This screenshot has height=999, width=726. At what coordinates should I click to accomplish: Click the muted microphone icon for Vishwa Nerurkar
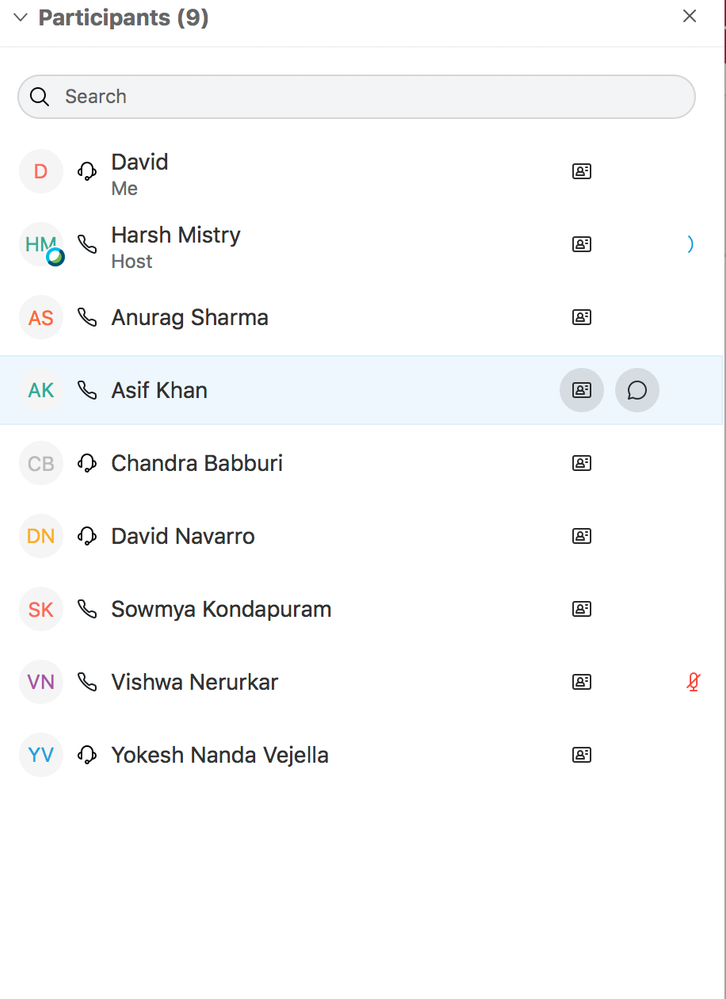pos(692,682)
